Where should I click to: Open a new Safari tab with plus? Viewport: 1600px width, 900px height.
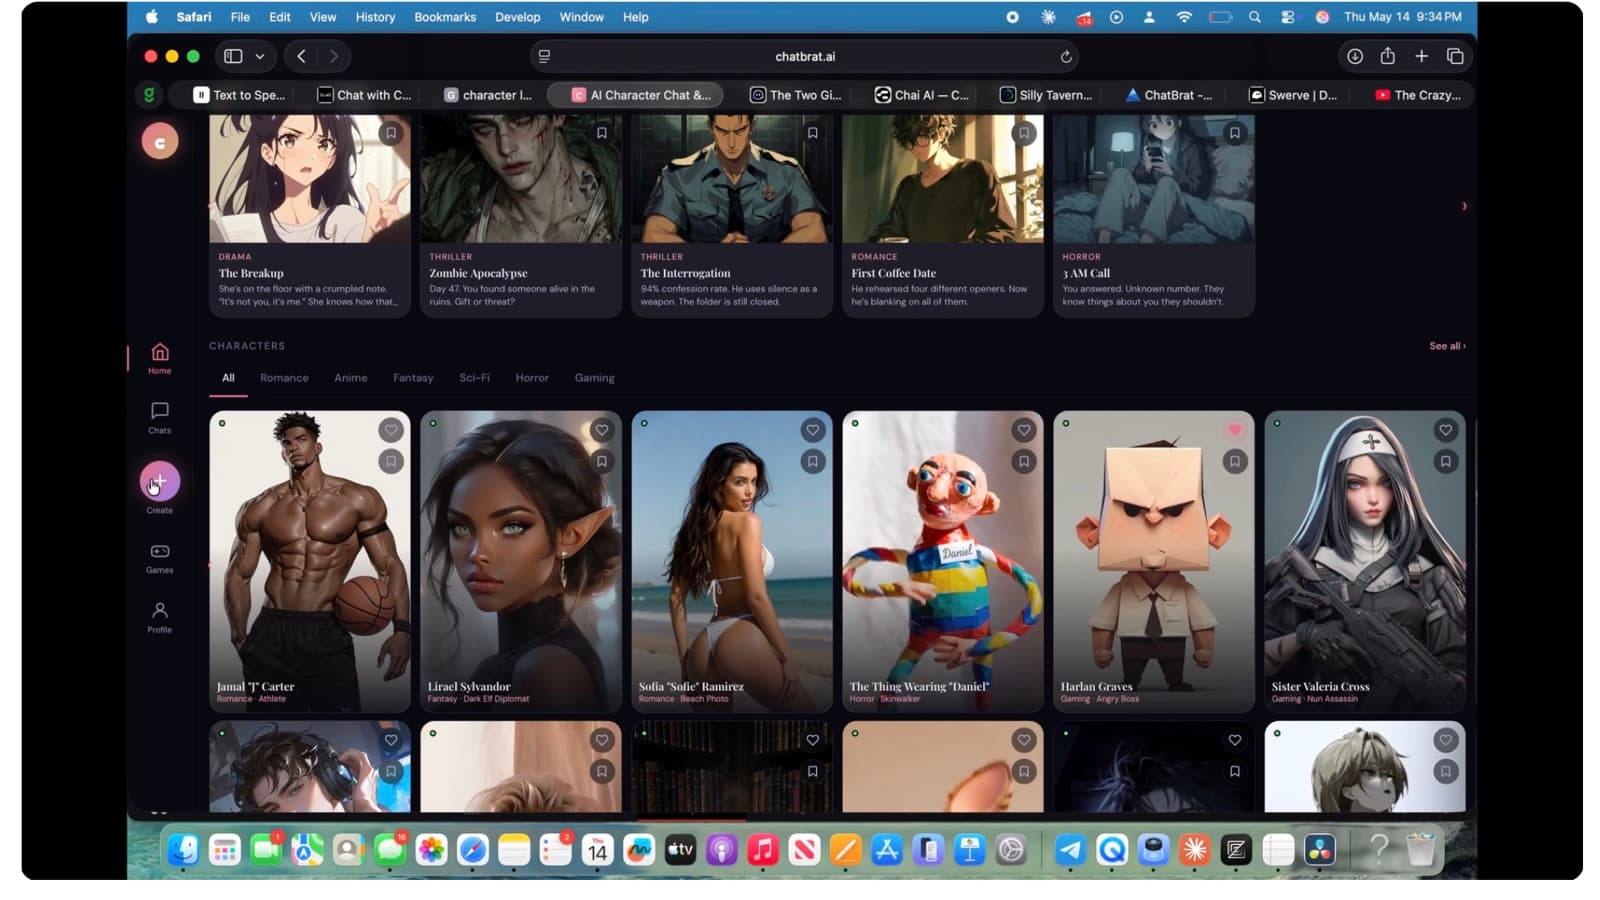1421,56
